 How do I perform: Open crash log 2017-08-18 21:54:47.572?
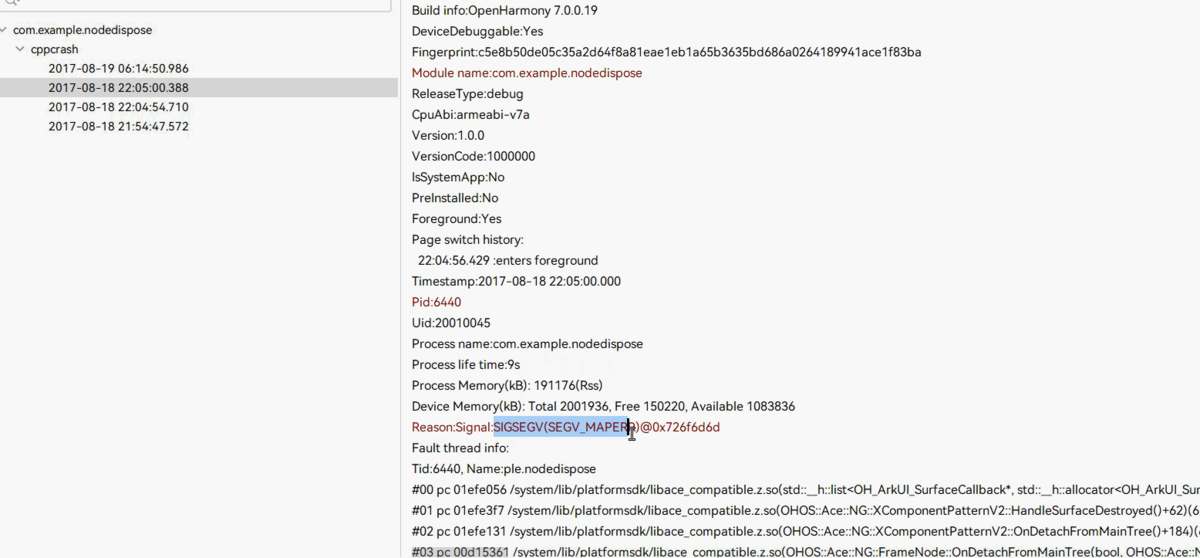(118, 126)
